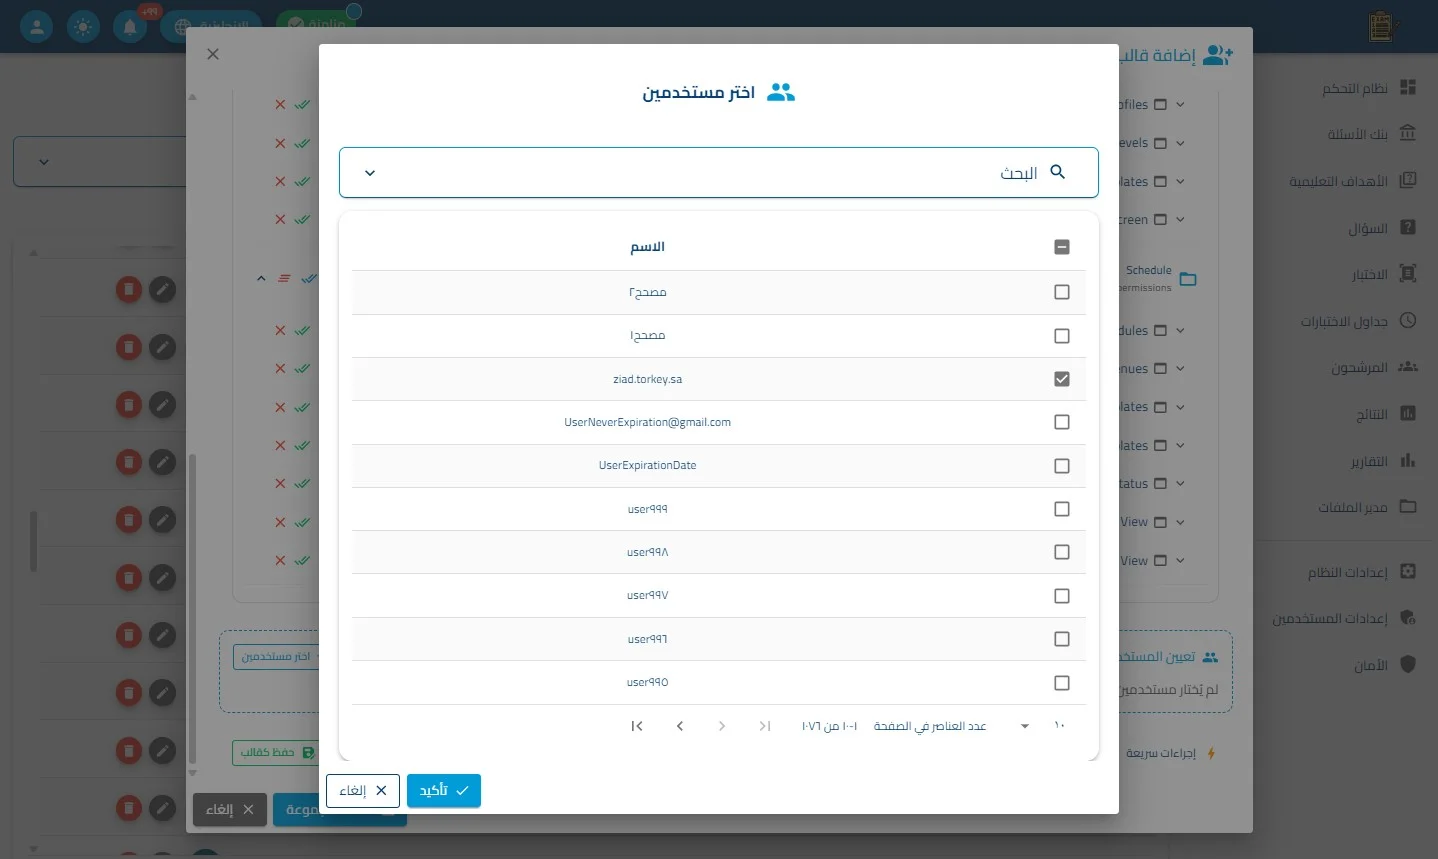Click the globe language icon in top bar
1438x859 pixels.
click(x=182, y=27)
